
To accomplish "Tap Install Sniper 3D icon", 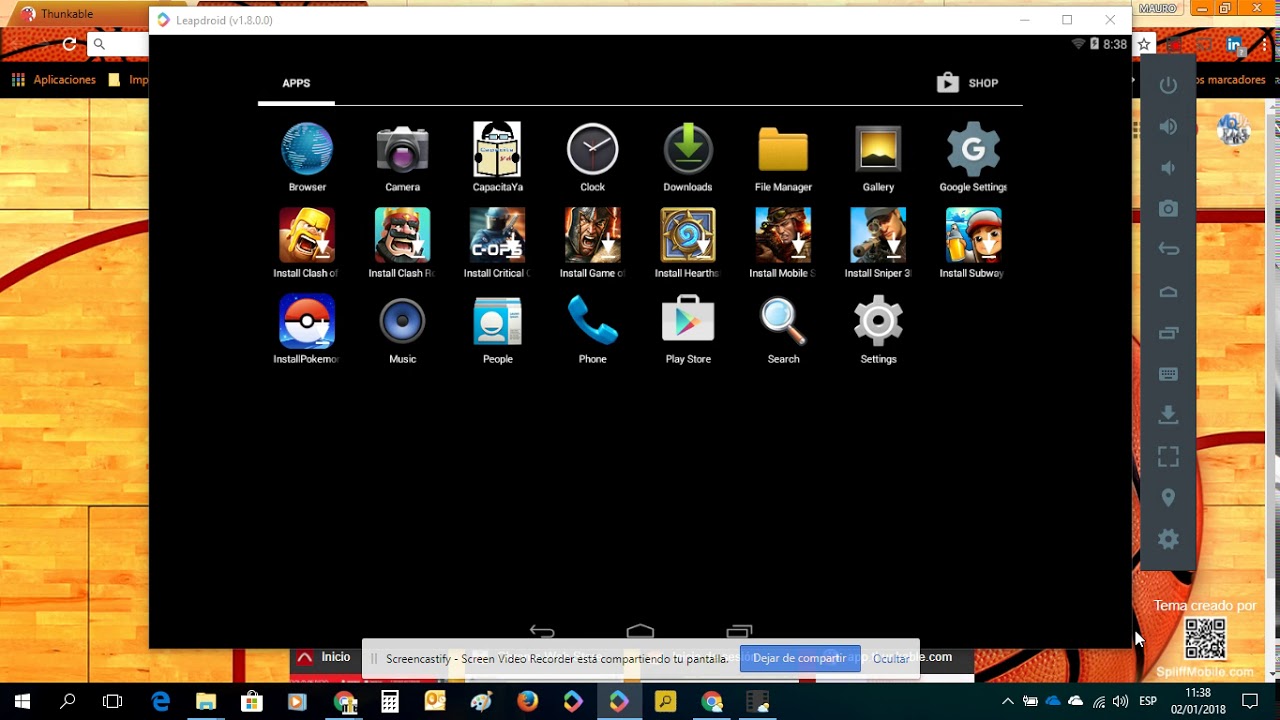I will coord(878,235).
